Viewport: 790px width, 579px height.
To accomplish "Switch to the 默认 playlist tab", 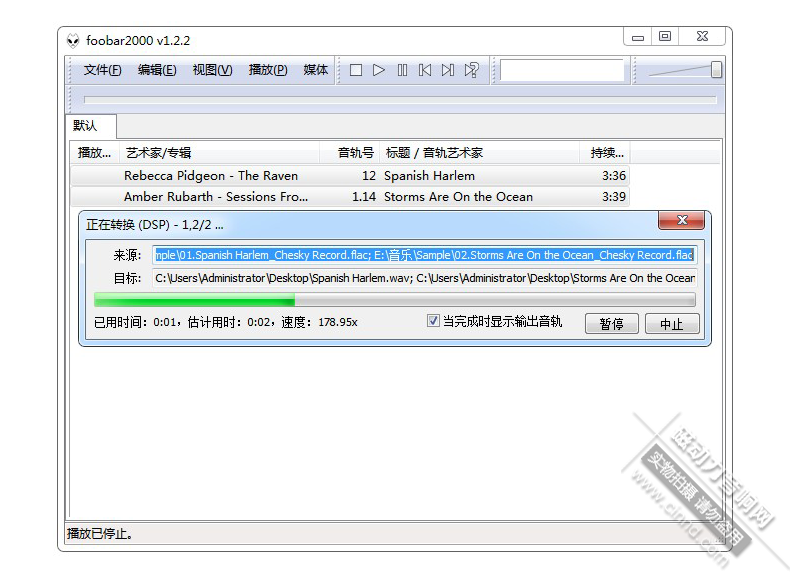I will tap(86, 126).
